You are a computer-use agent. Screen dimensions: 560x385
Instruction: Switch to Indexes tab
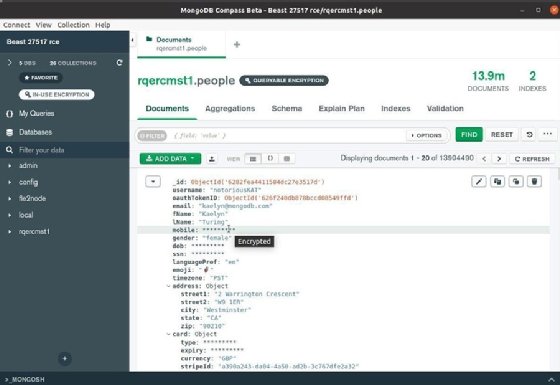396,109
